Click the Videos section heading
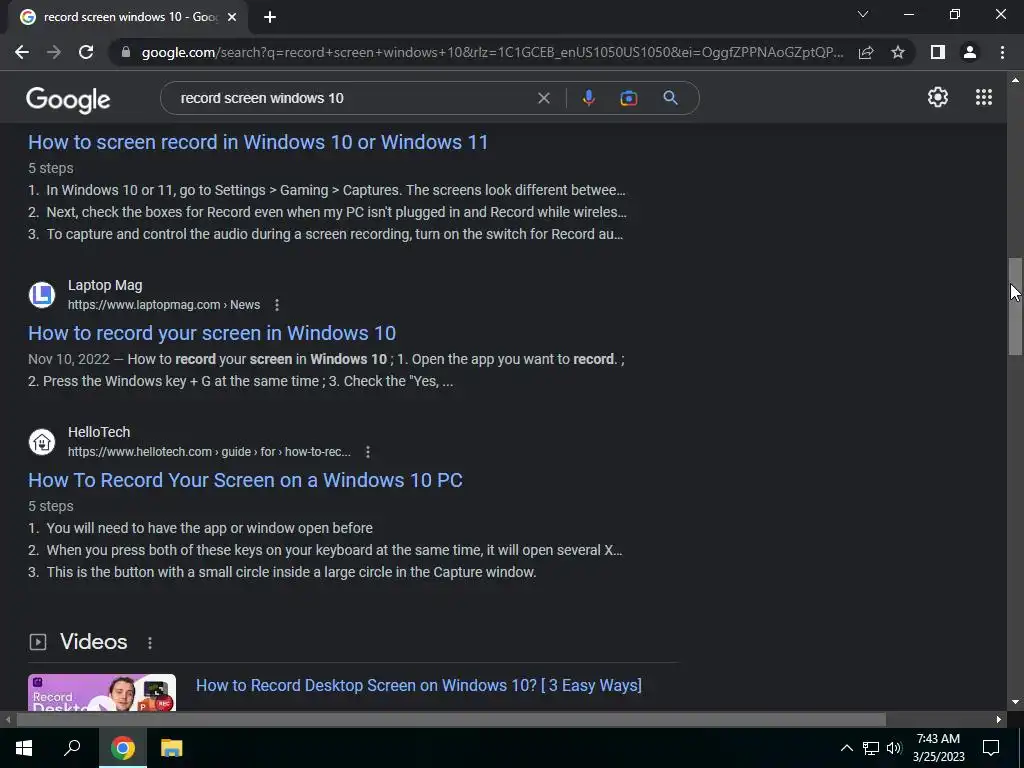Screen dimensions: 1024x768 click(93, 642)
